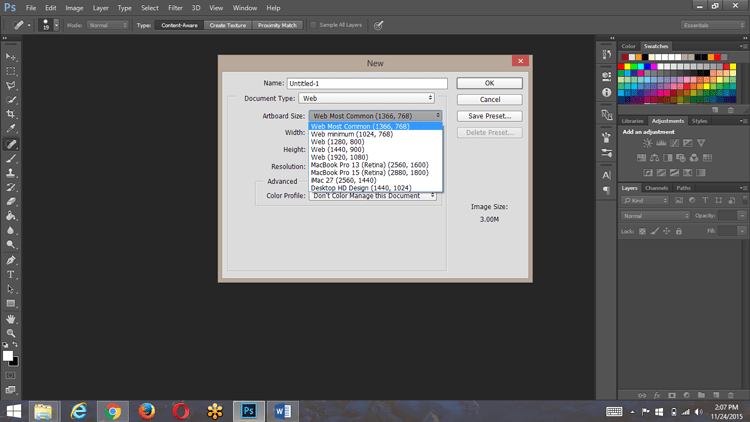Add a Brightness/Contrast adjustment
The width and height of the screenshot is (750, 422).
tap(648, 143)
